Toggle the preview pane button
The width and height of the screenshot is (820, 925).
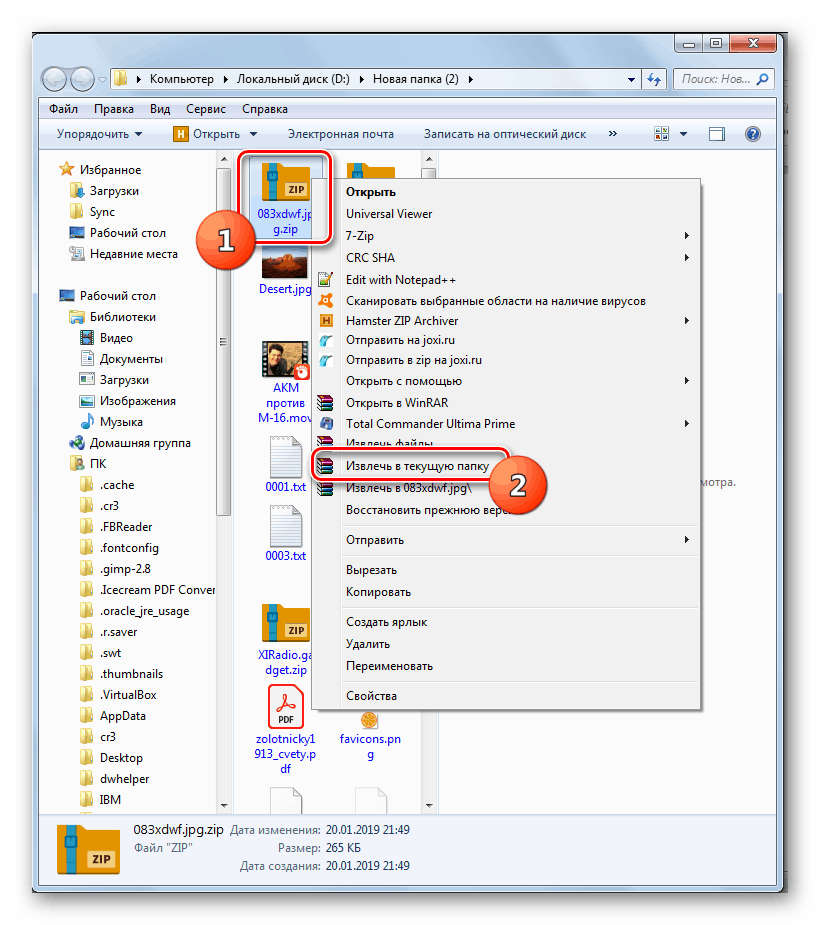[x=717, y=134]
